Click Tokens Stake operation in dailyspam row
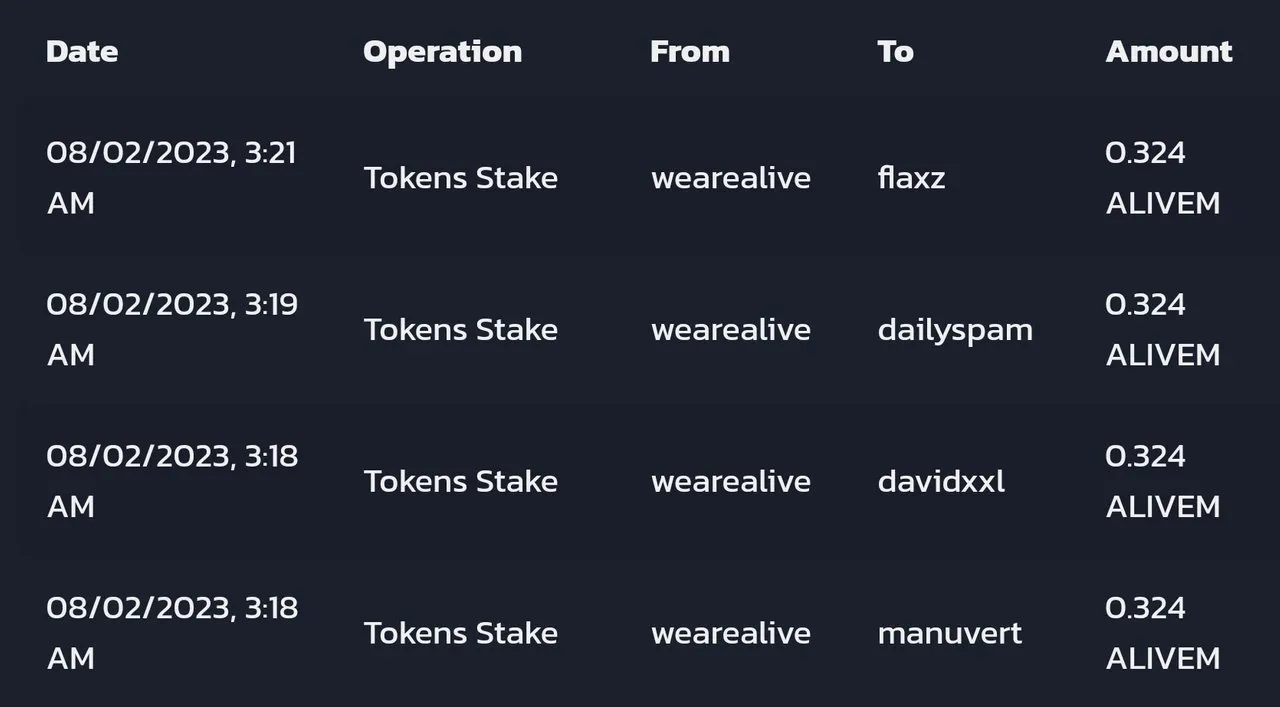1280x707 pixels. coord(460,330)
